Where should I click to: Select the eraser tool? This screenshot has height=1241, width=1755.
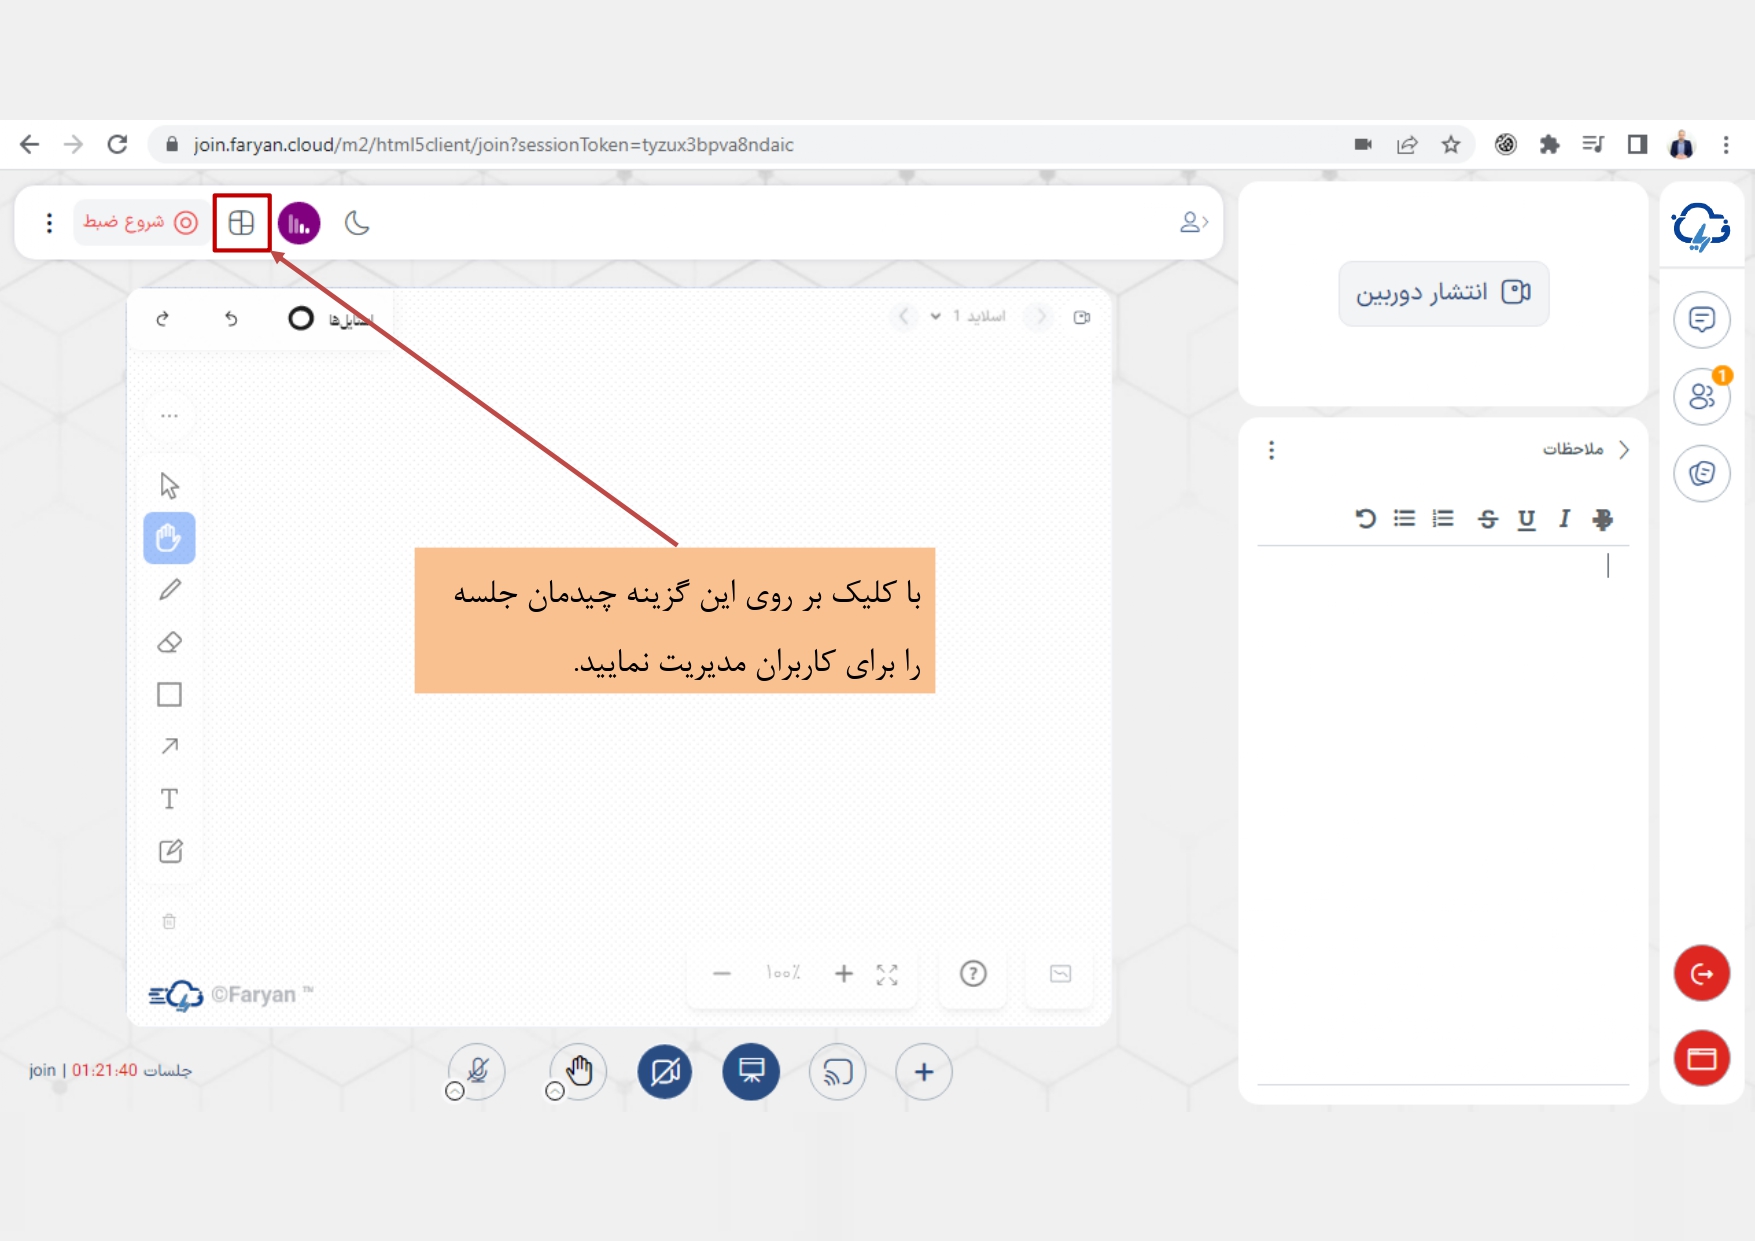[170, 643]
